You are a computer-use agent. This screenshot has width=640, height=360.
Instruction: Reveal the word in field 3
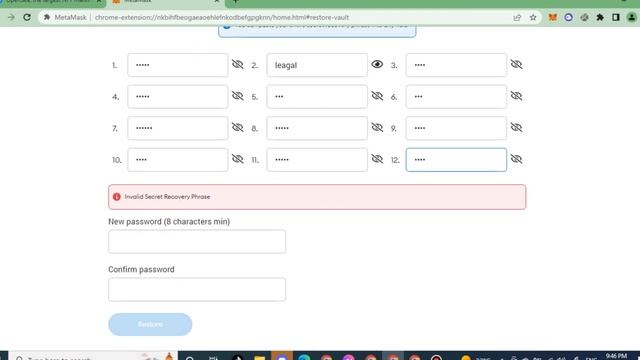coord(516,64)
